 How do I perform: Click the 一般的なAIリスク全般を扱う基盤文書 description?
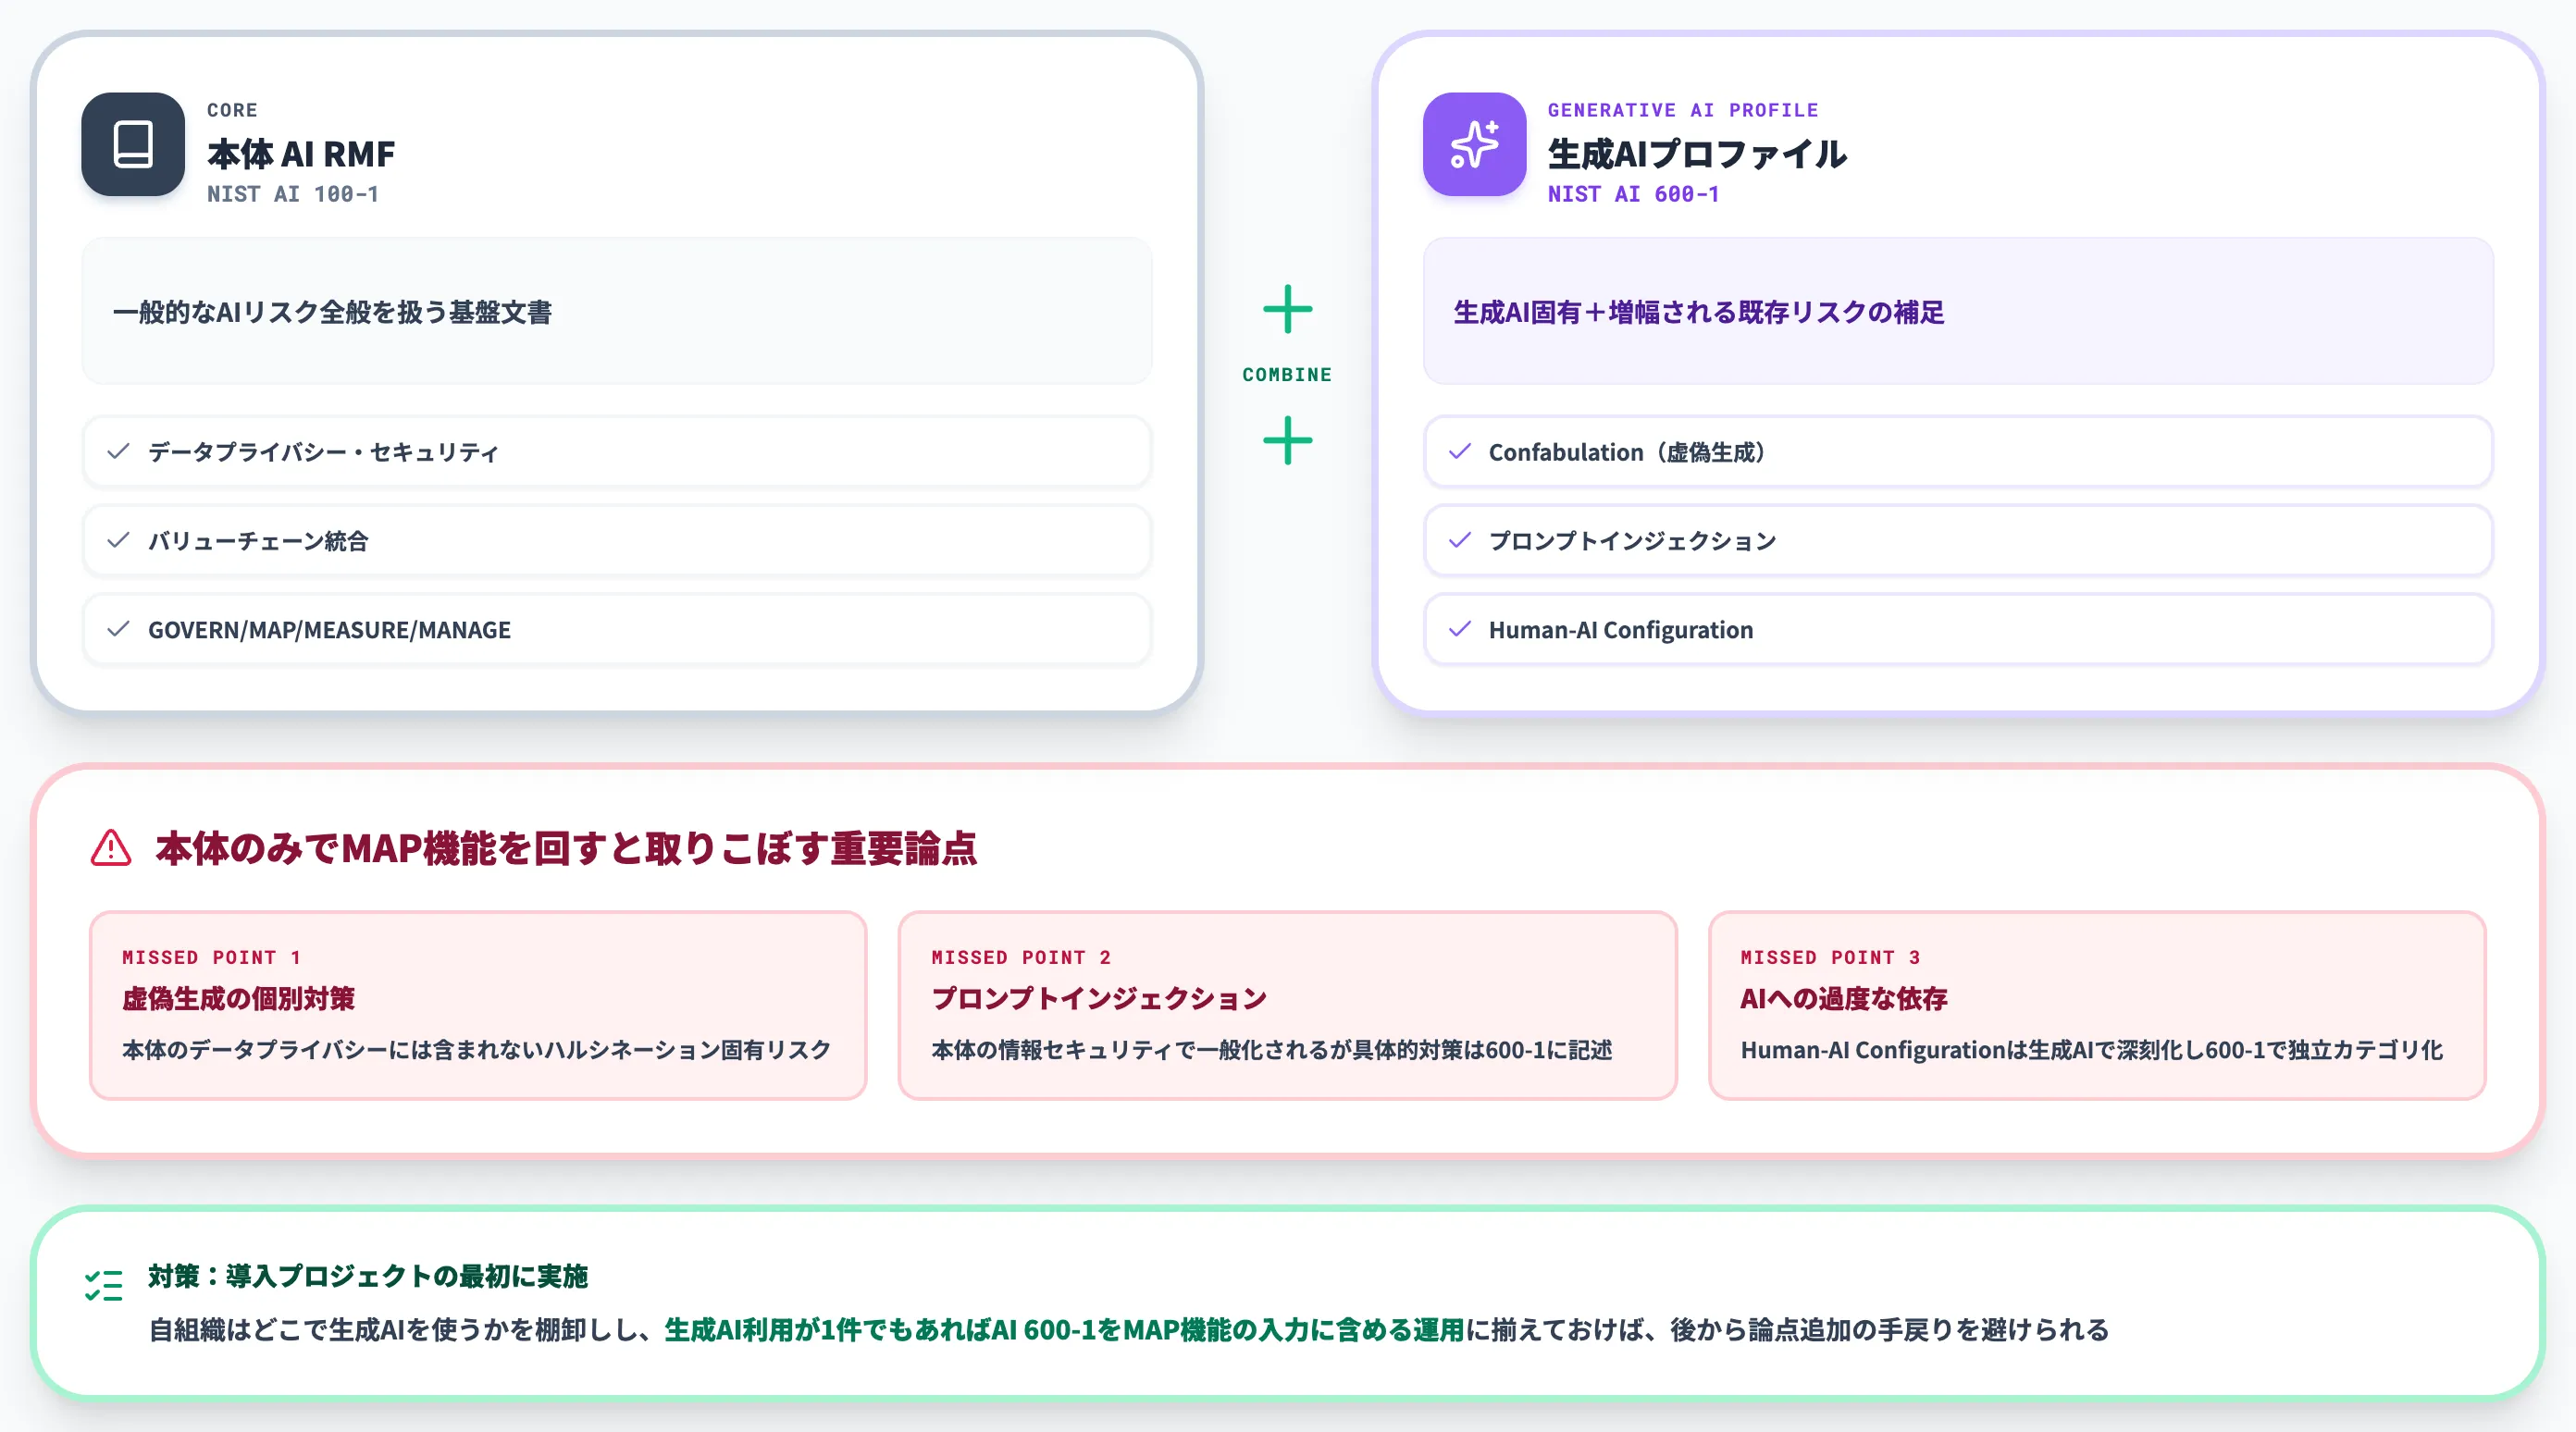click(332, 312)
